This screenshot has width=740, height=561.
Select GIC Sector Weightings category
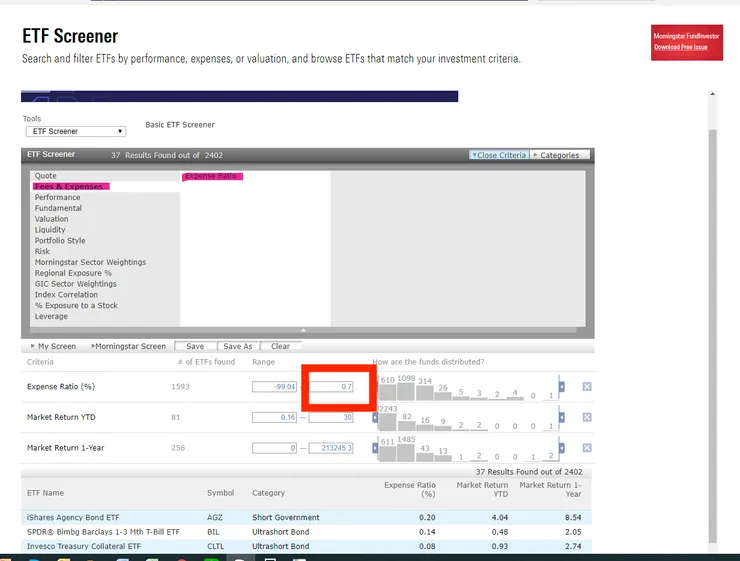[76, 285]
